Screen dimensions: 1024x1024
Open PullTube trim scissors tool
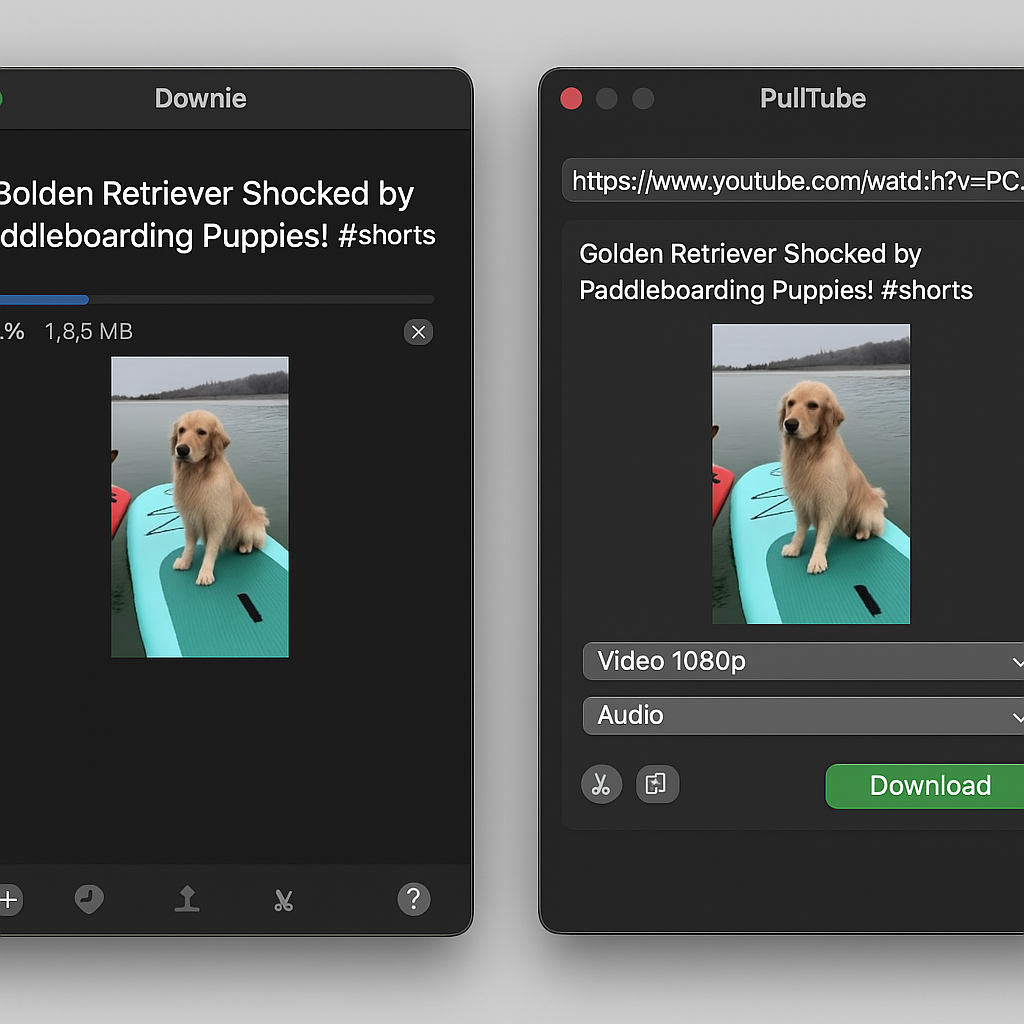[601, 784]
